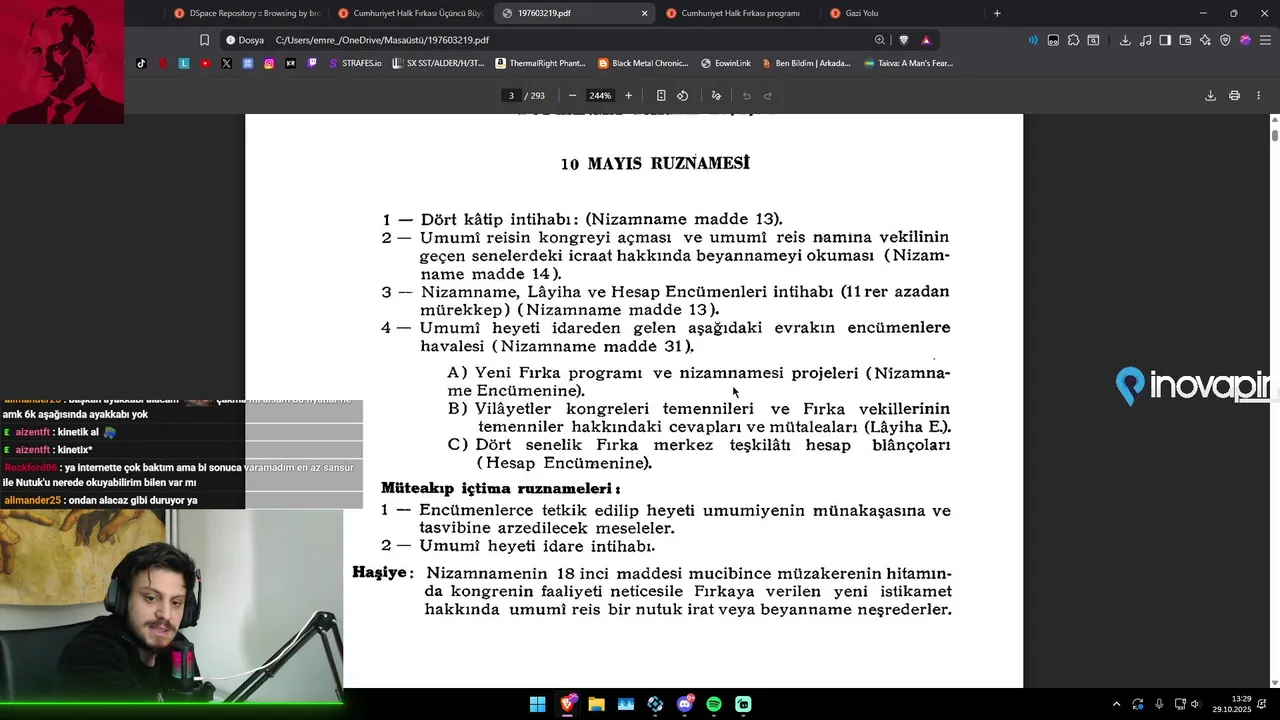The width and height of the screenshot is (1280, 720).
Task: Open the Black Metal Chronic... bookmark
Action: pyautogui.click(x=643, y=63)
